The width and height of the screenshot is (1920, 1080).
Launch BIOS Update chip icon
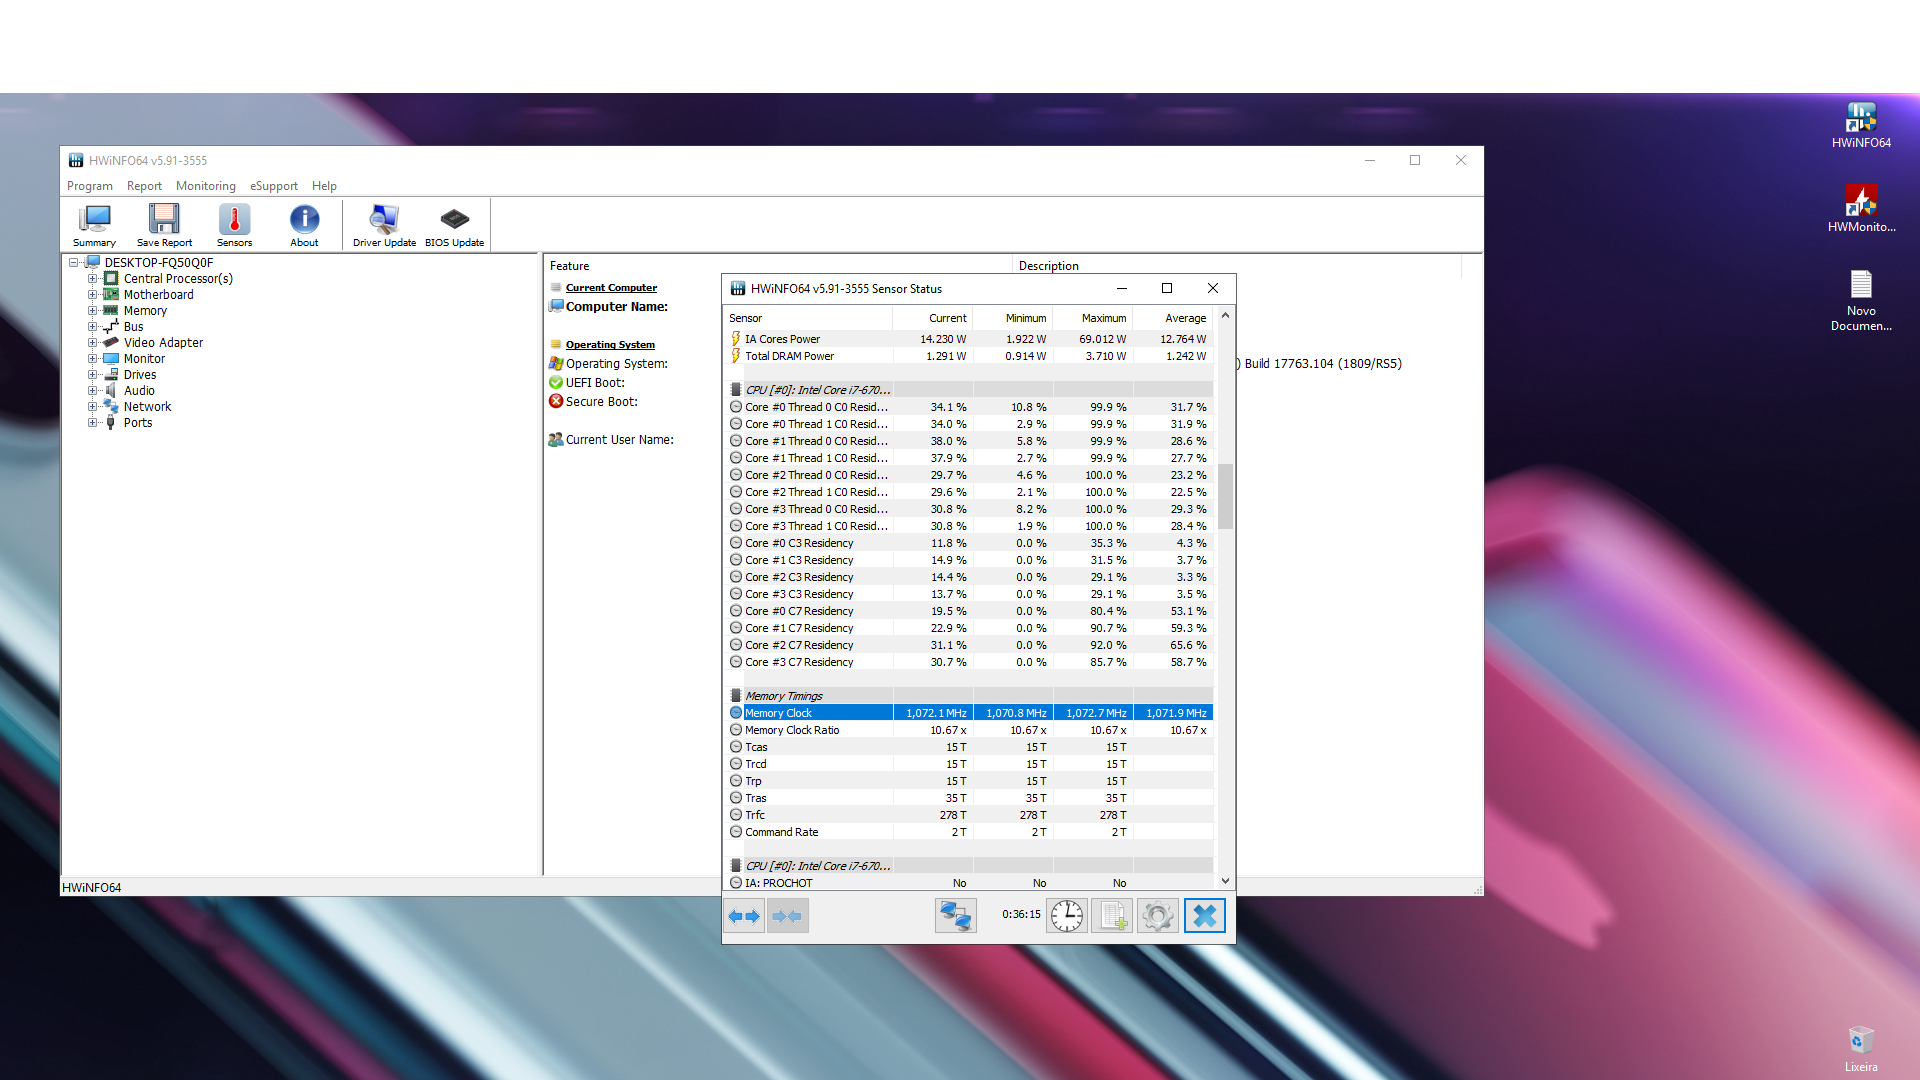[454, 225]
